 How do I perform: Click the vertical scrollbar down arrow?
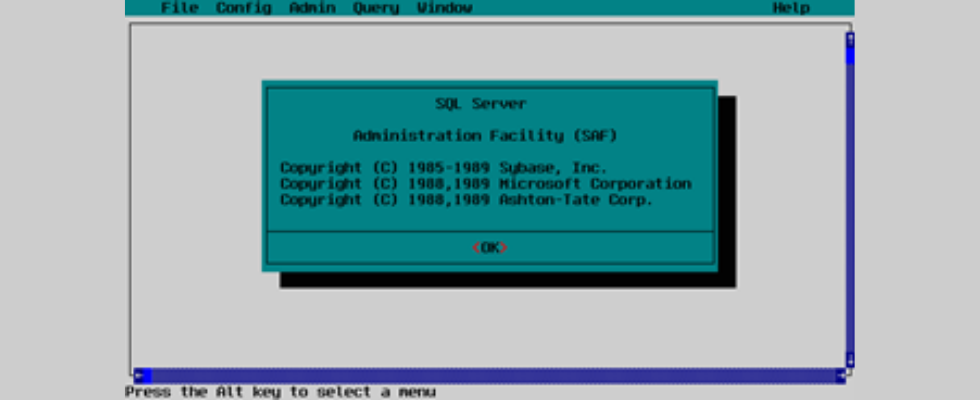click(850, 360)
